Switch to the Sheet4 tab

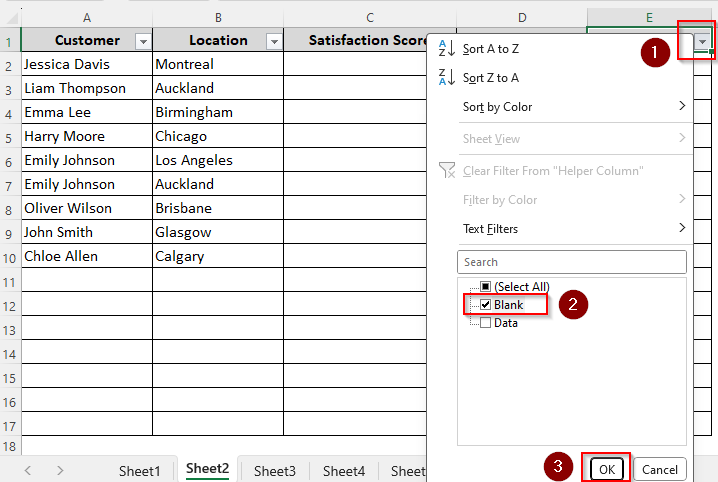pos(344,471)
